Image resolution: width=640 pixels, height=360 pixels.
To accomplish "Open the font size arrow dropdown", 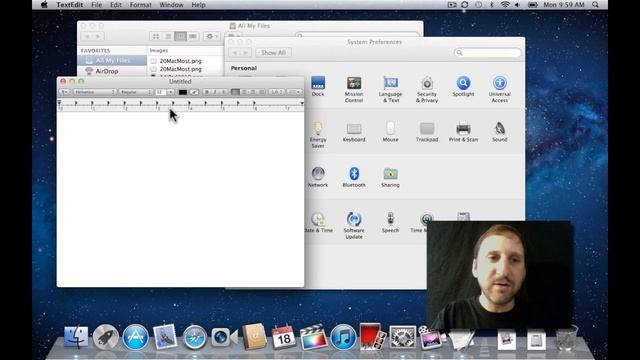I will [x=171, y=92].
